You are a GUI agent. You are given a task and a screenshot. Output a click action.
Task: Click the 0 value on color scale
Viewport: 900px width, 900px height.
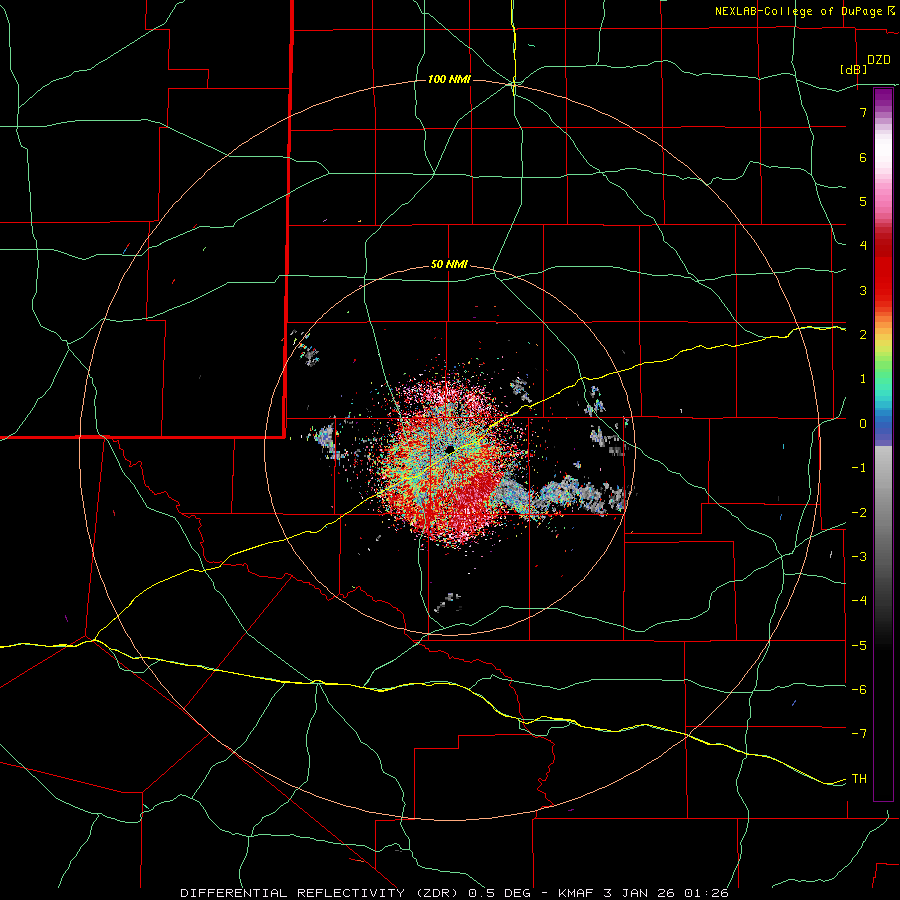(863, 424)
